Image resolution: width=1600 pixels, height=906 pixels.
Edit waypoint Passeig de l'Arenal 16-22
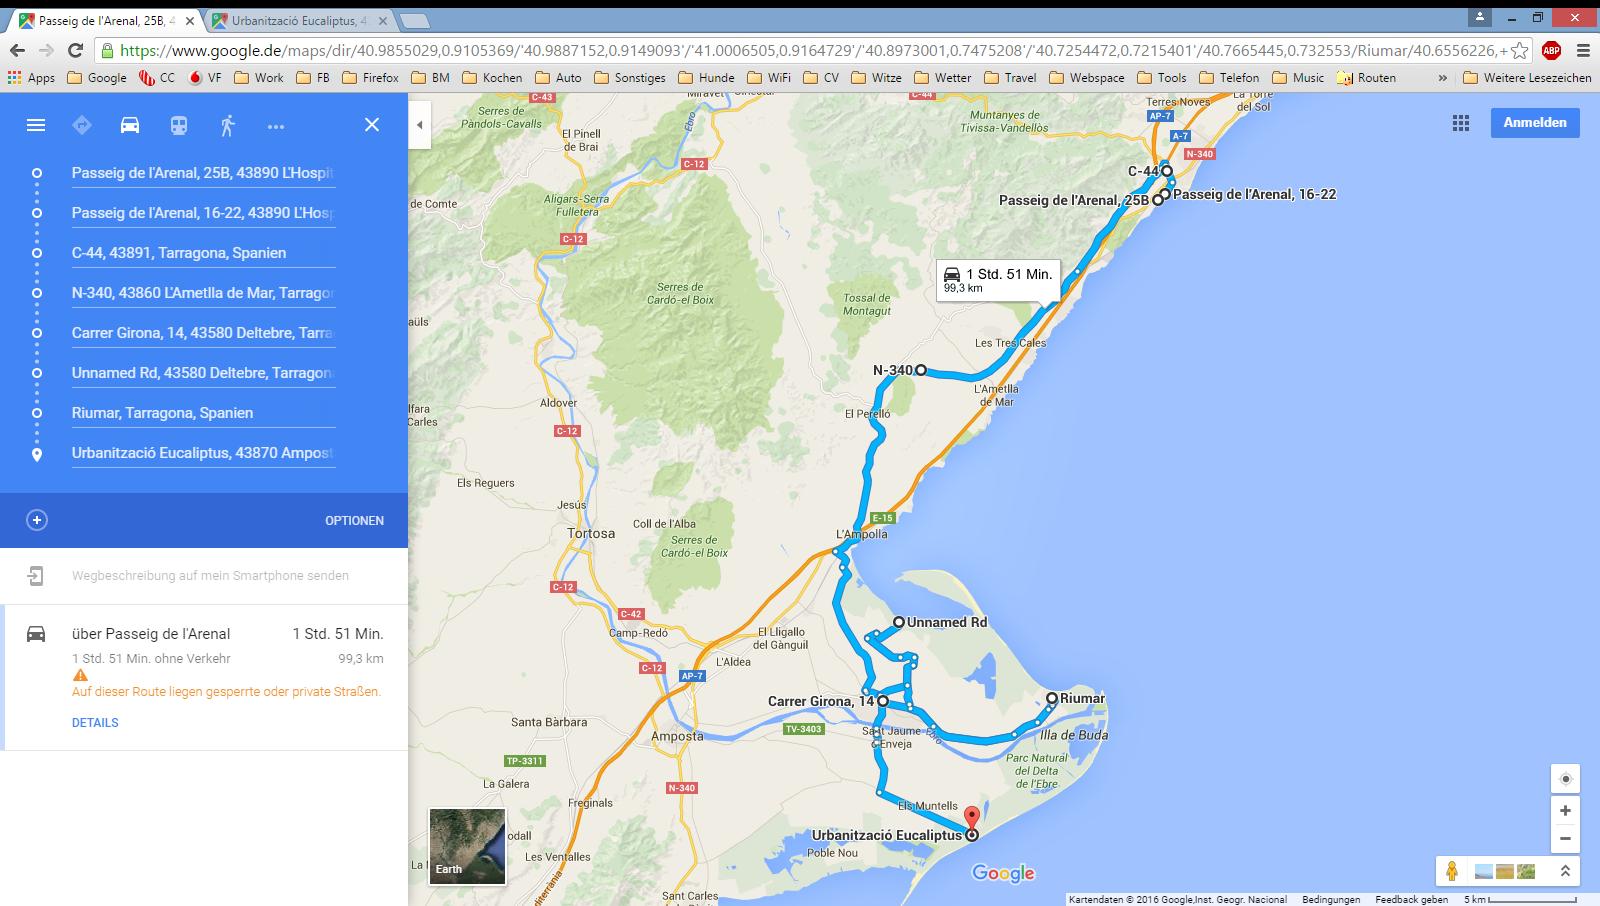(203, 213)
